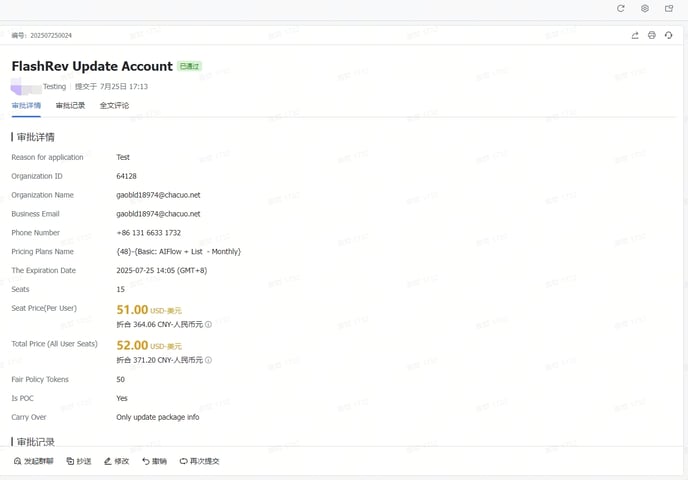Click the 抄送 (CC) button

pos(79,461)
